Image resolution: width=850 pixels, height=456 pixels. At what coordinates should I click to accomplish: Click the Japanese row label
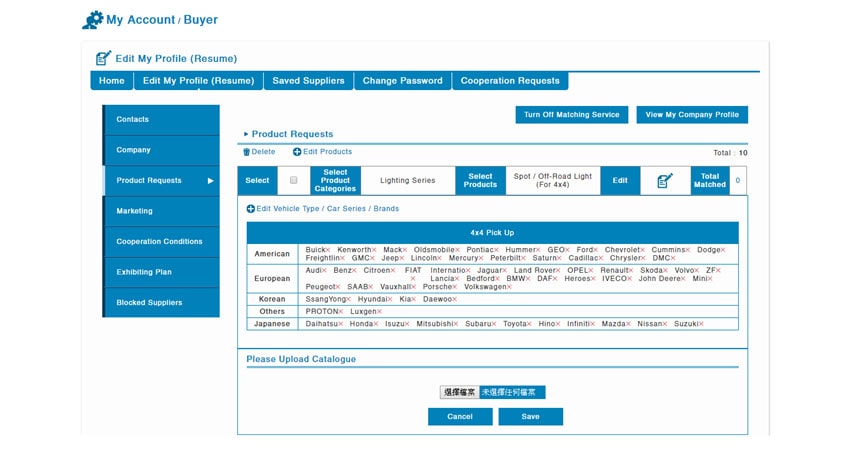272,324
